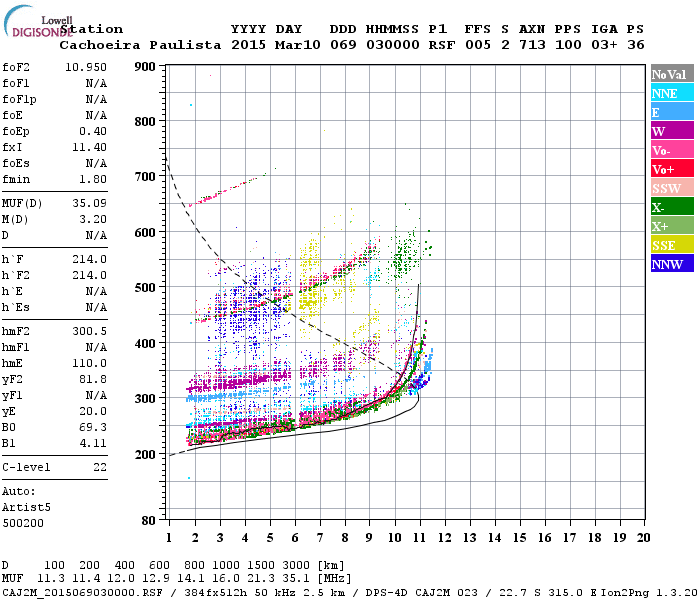Select the SSE yellow legend swatch

672,245
